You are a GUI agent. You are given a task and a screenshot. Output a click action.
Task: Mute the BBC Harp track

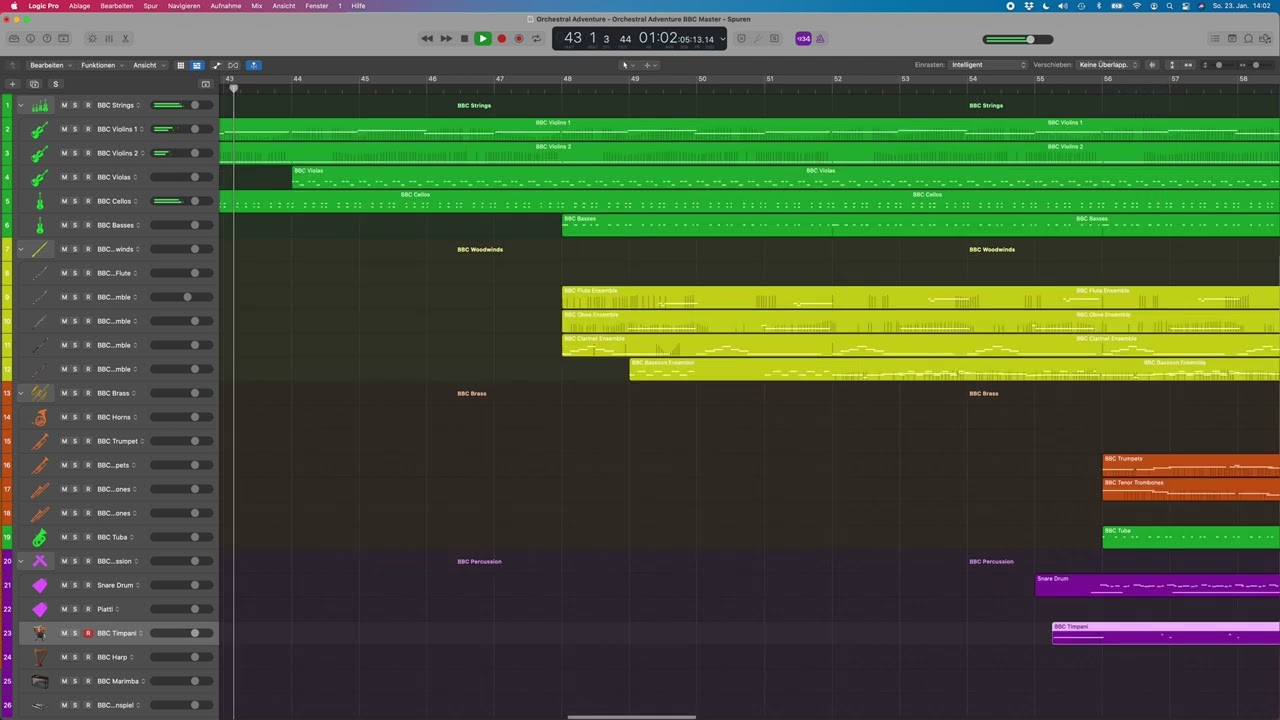(64, 657)
